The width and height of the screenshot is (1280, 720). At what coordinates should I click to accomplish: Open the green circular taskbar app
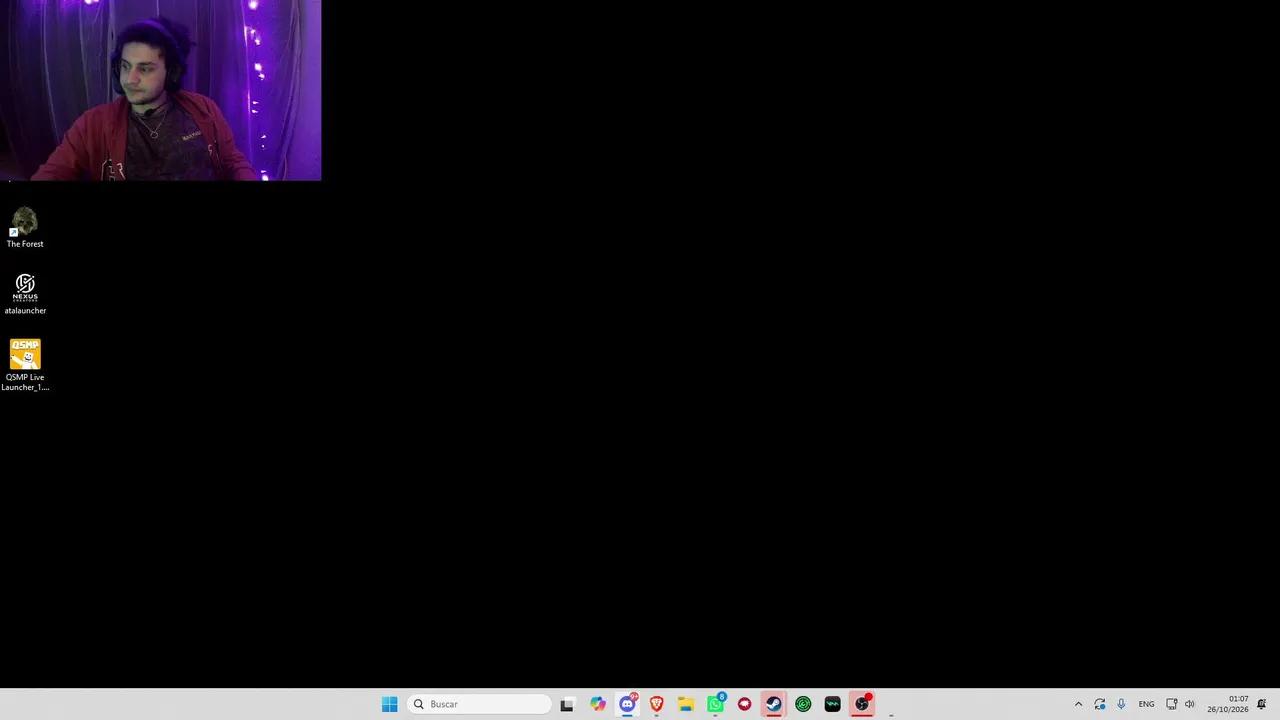(803, 704)
